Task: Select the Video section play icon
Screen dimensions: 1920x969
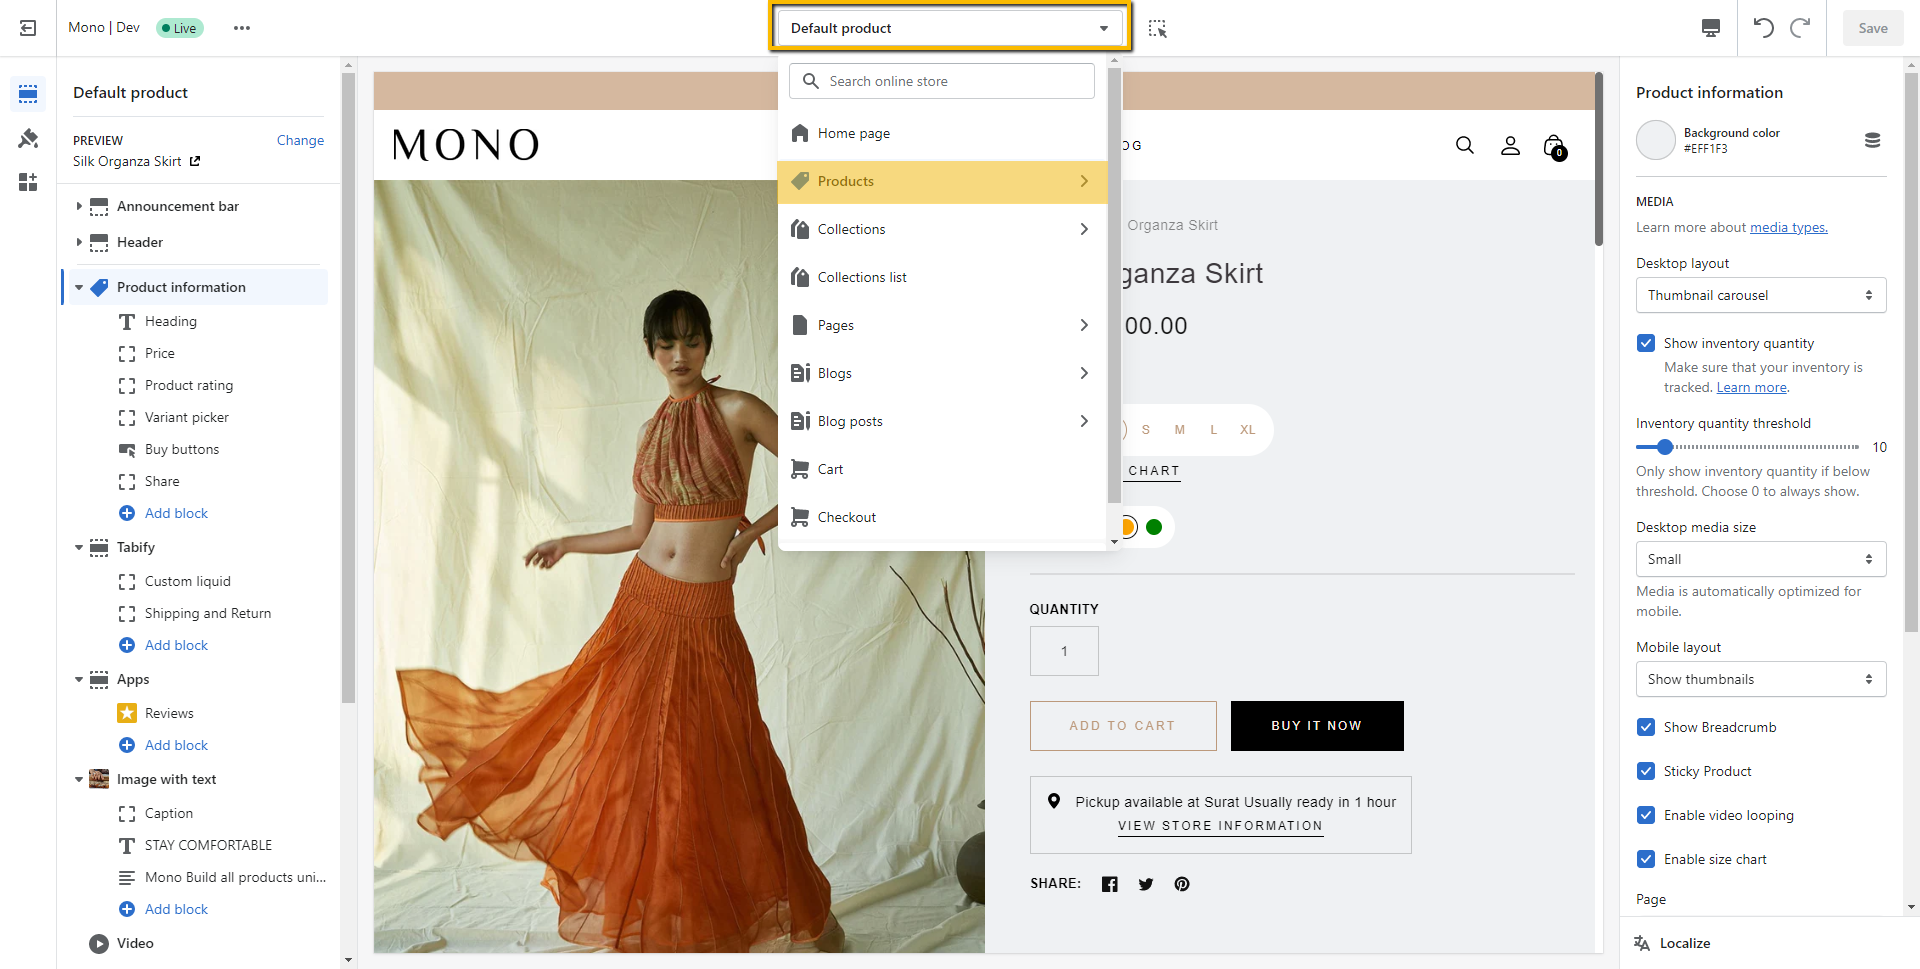Action: pyautogui.click(x=99, y=943)
